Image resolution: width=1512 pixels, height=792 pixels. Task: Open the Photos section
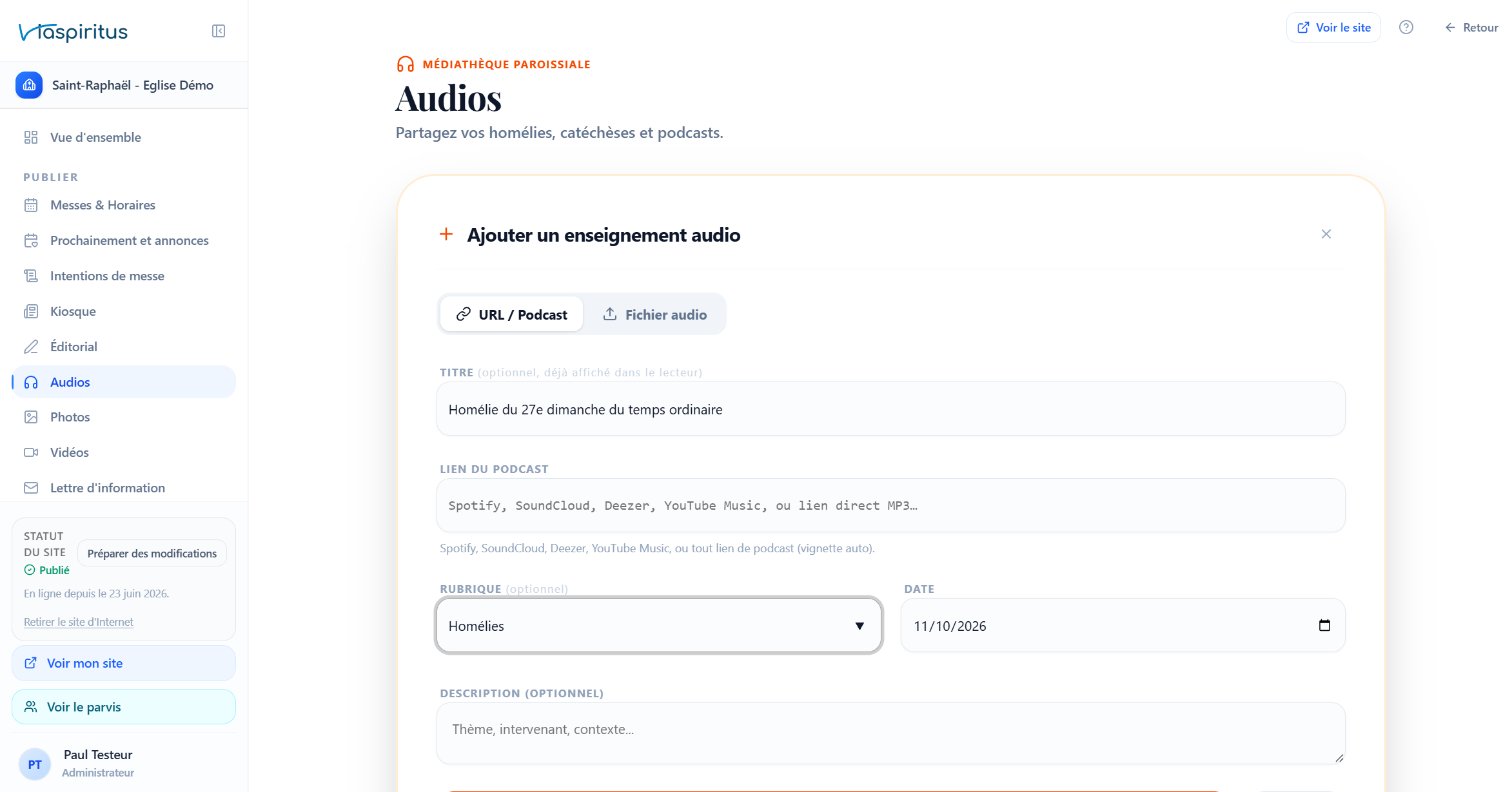tap(124, 417)
